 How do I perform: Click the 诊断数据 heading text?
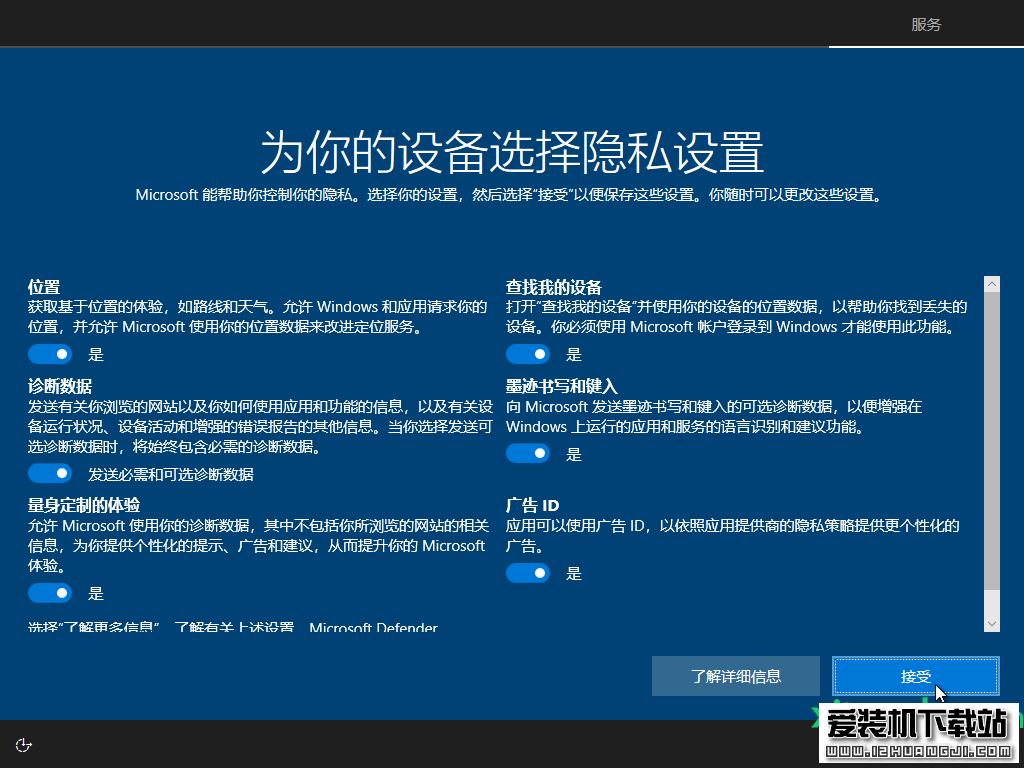(60, 386)
